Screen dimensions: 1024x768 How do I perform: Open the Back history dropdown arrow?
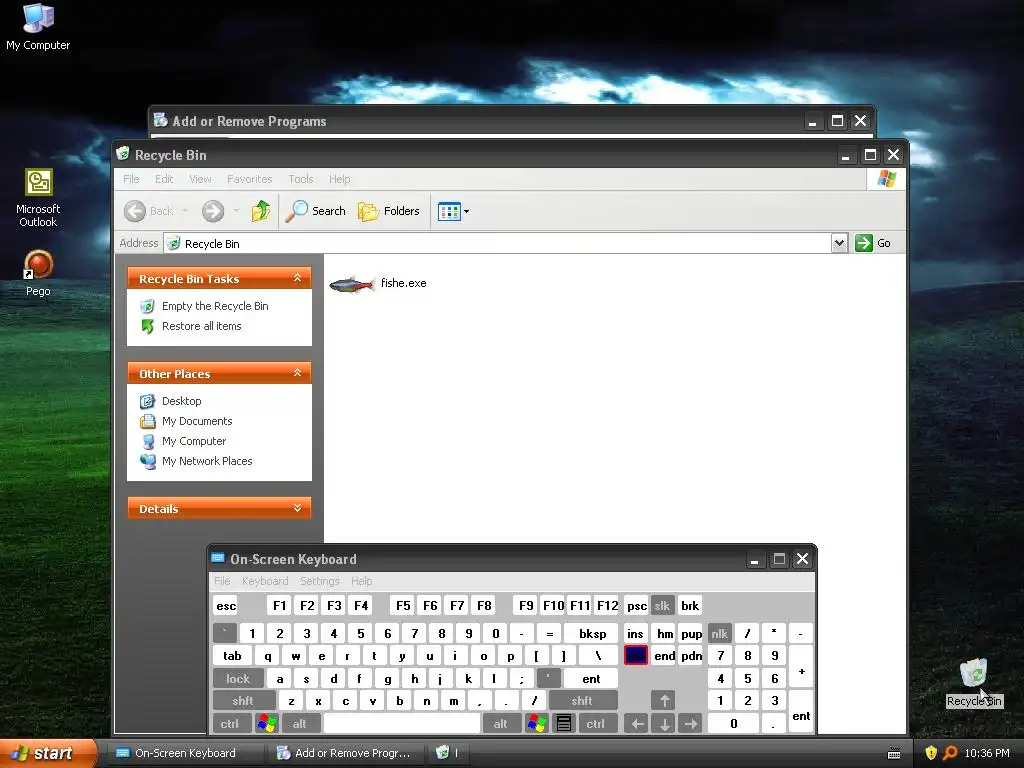[185, 211]
